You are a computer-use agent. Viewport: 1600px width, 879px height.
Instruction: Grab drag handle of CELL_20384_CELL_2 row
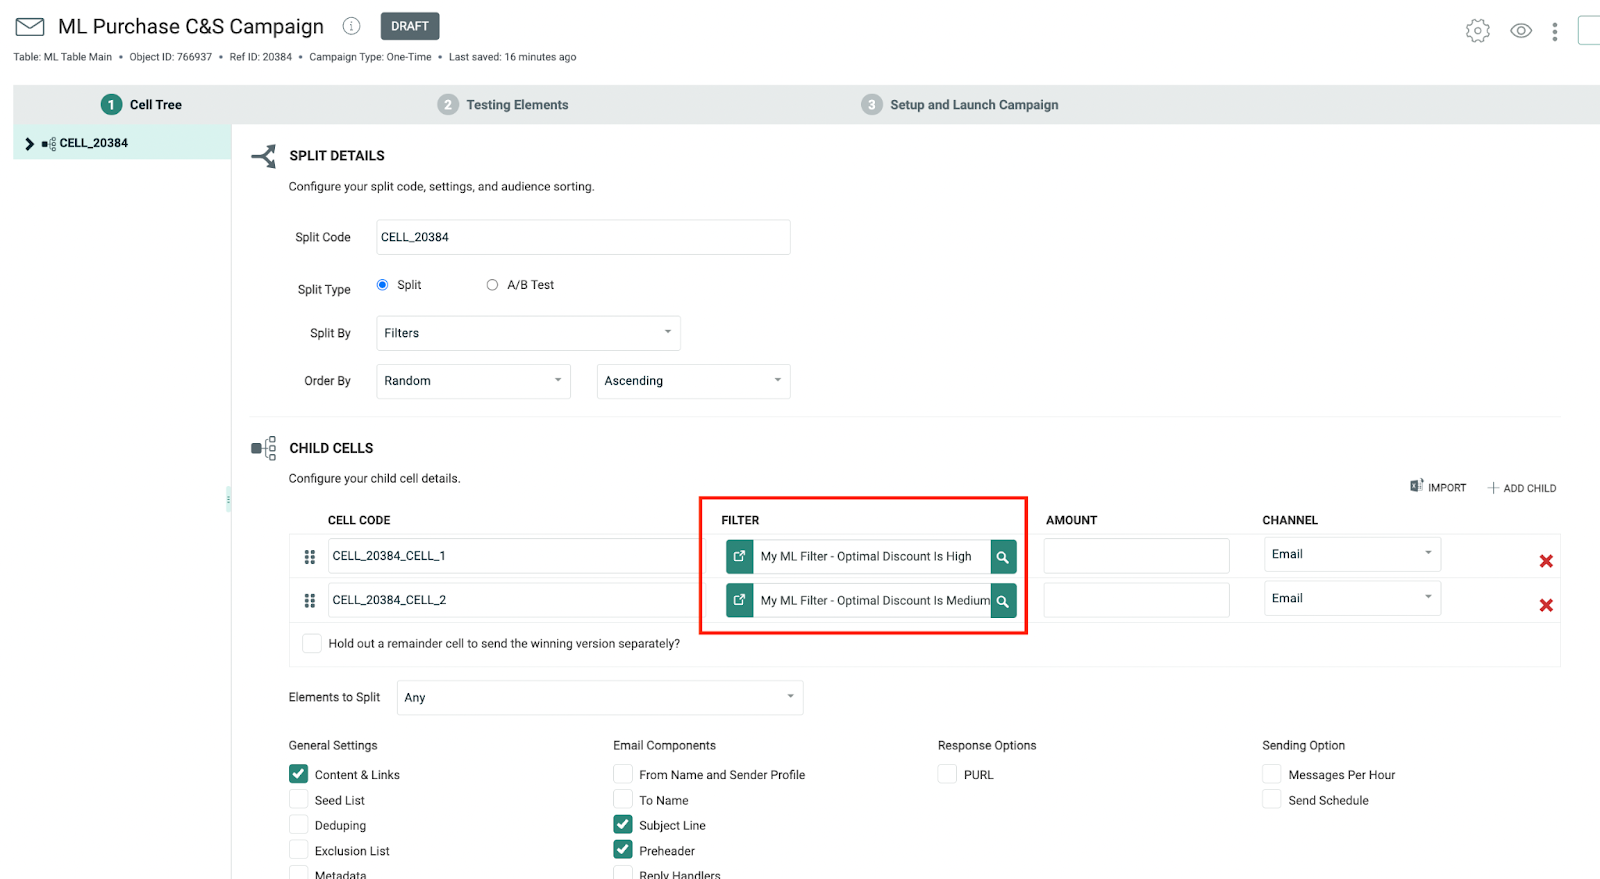click(x=310, y=601)
